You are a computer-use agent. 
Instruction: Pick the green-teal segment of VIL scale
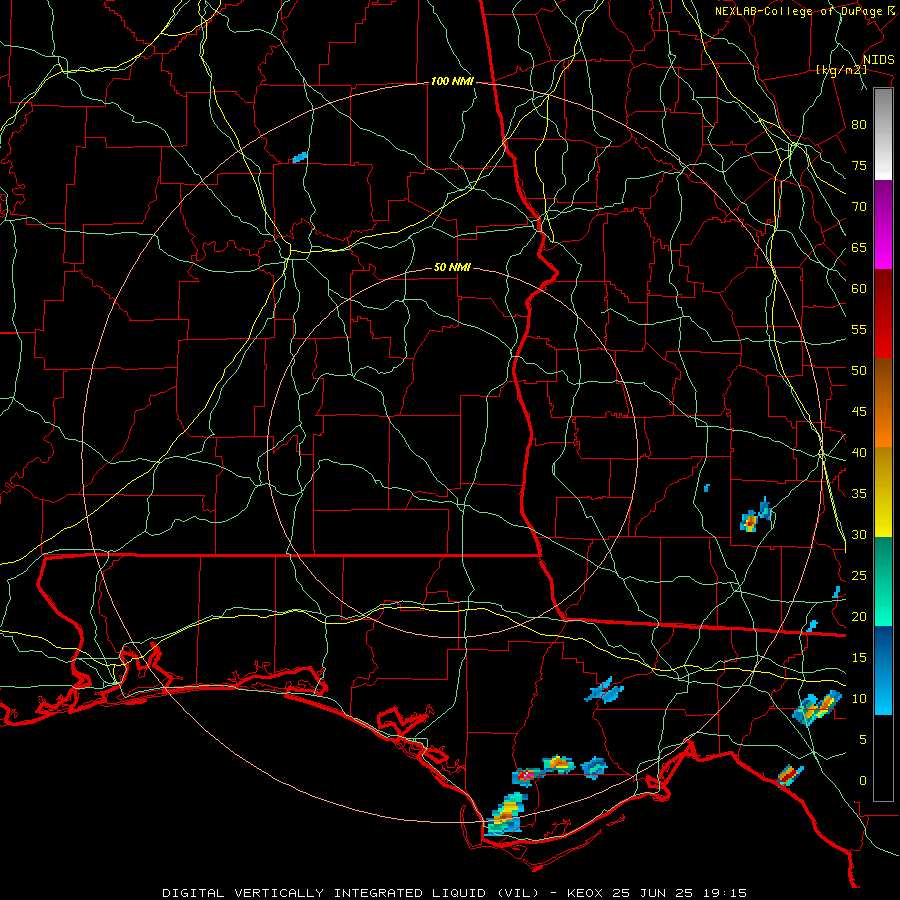(x=883, y=581)
